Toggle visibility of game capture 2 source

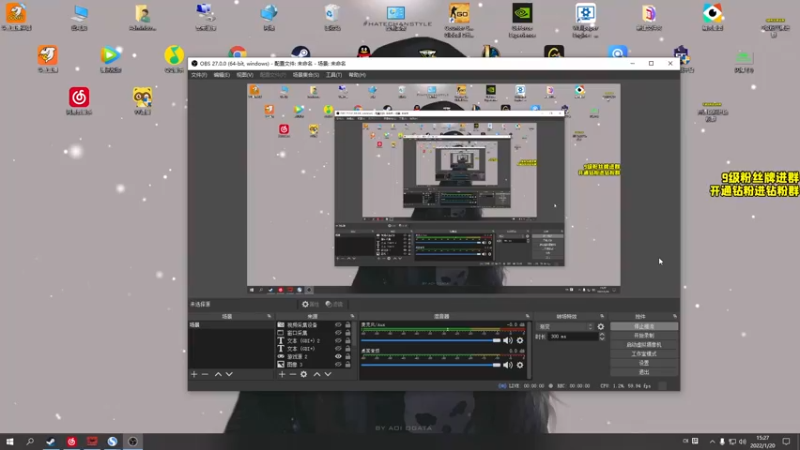coord(338,357)
